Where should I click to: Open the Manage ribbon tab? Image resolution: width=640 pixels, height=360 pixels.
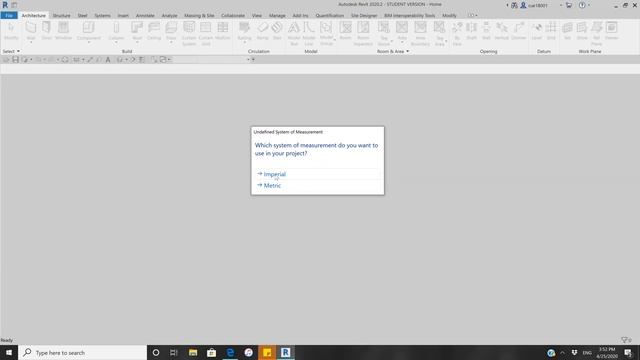pos(277,16)
